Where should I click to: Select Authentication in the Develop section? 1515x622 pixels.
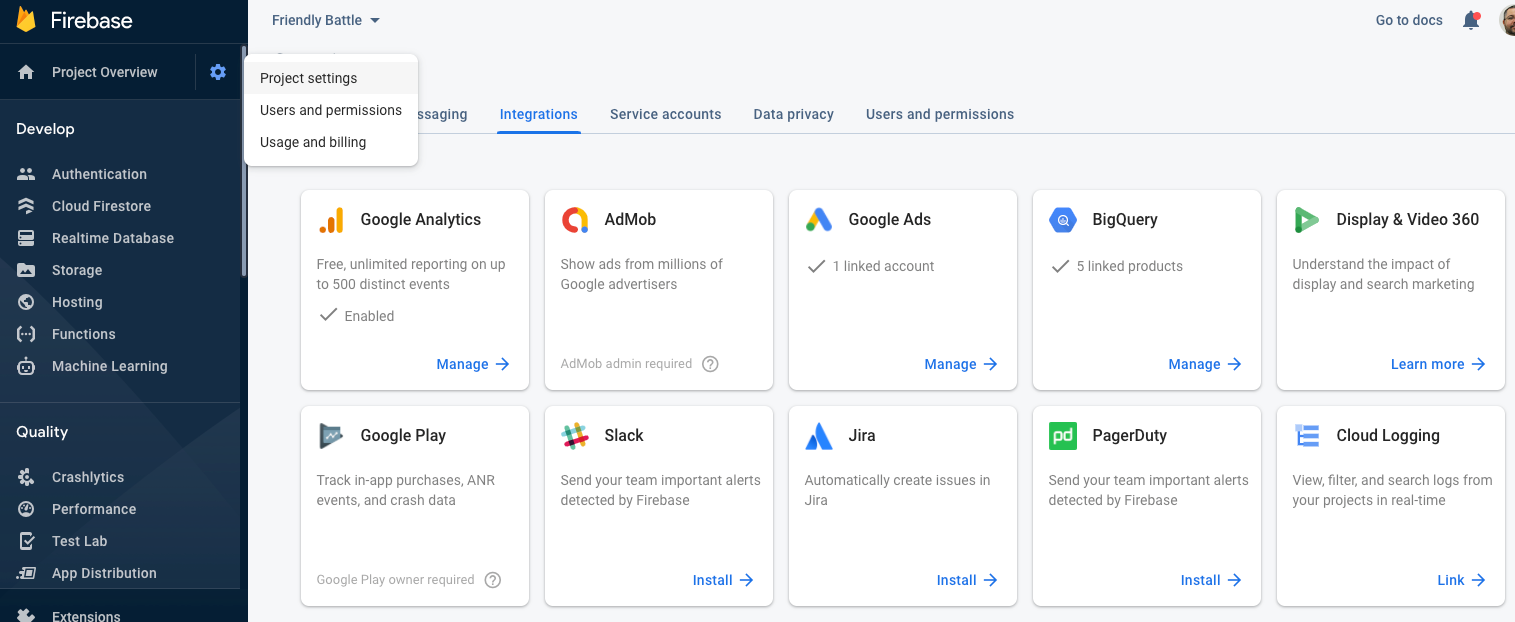(x=99, y=174)
